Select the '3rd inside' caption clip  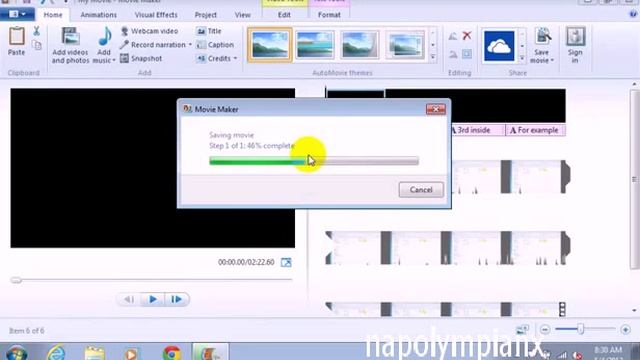(477, 130)
